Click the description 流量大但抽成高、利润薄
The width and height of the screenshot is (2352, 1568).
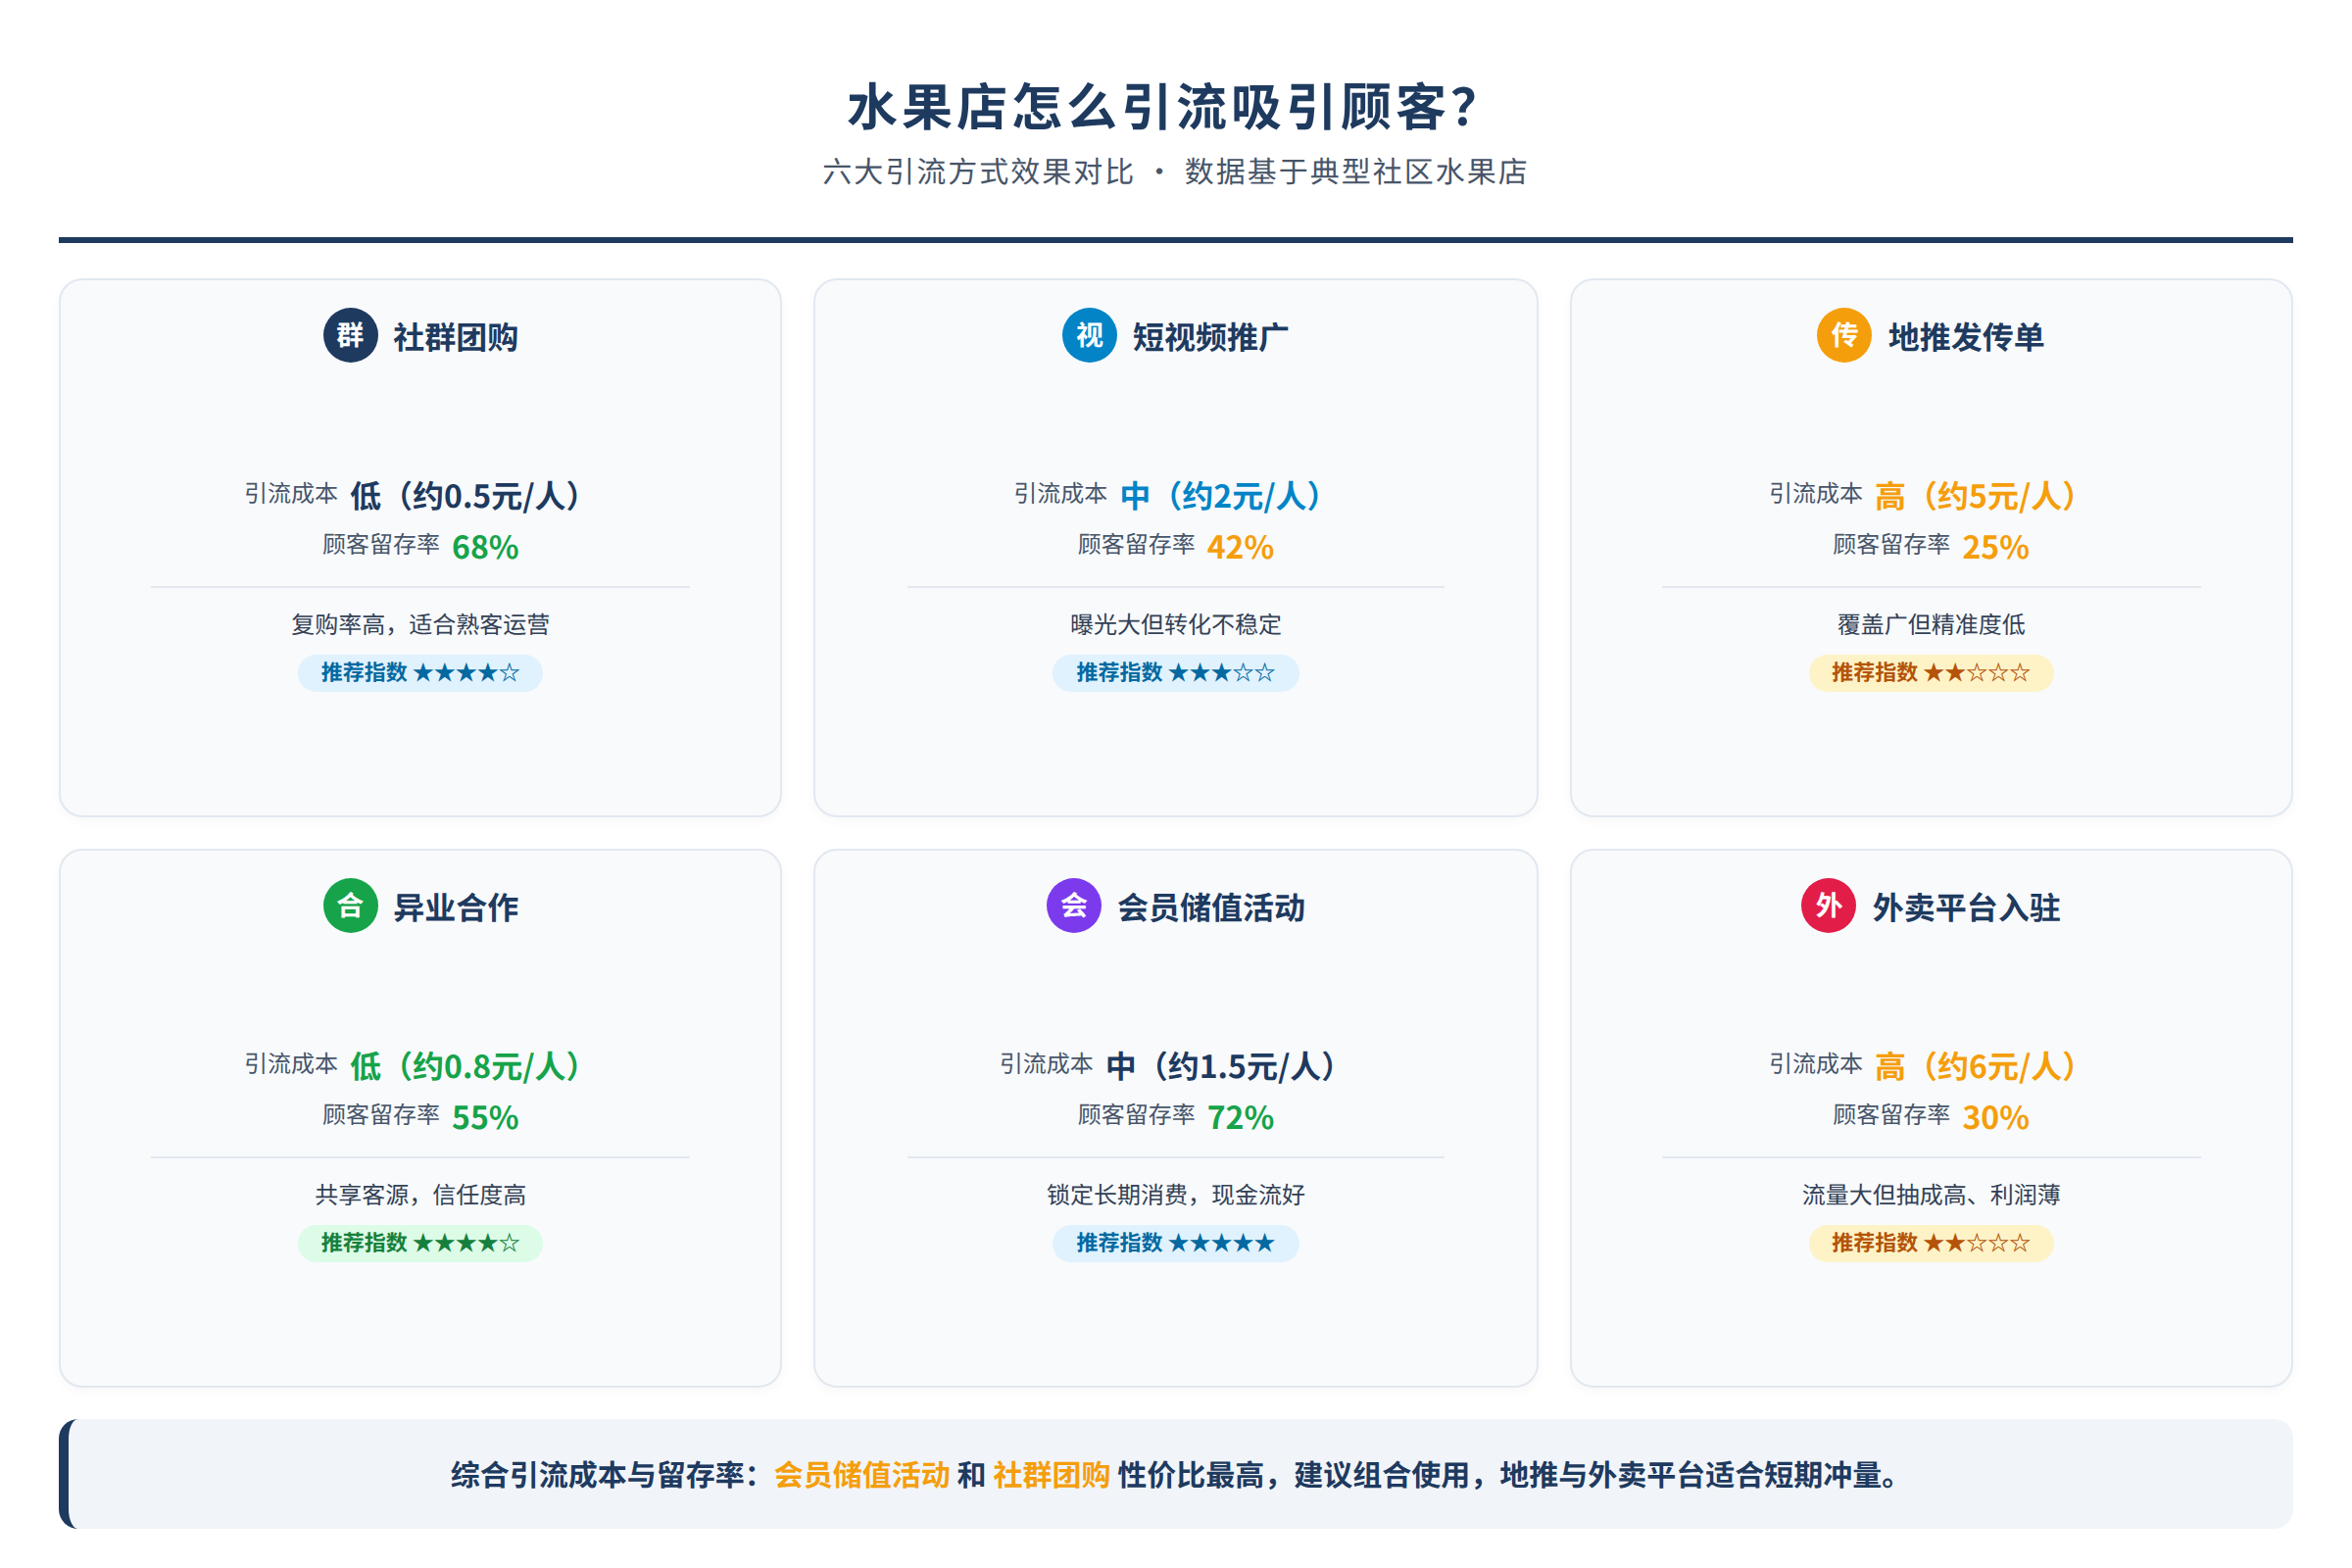(1930, 1194)
